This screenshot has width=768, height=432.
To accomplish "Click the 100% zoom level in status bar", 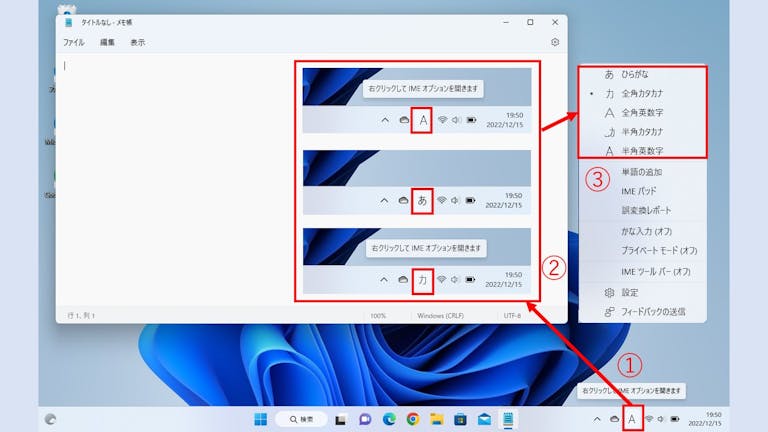I will click(x=378, y=316).
